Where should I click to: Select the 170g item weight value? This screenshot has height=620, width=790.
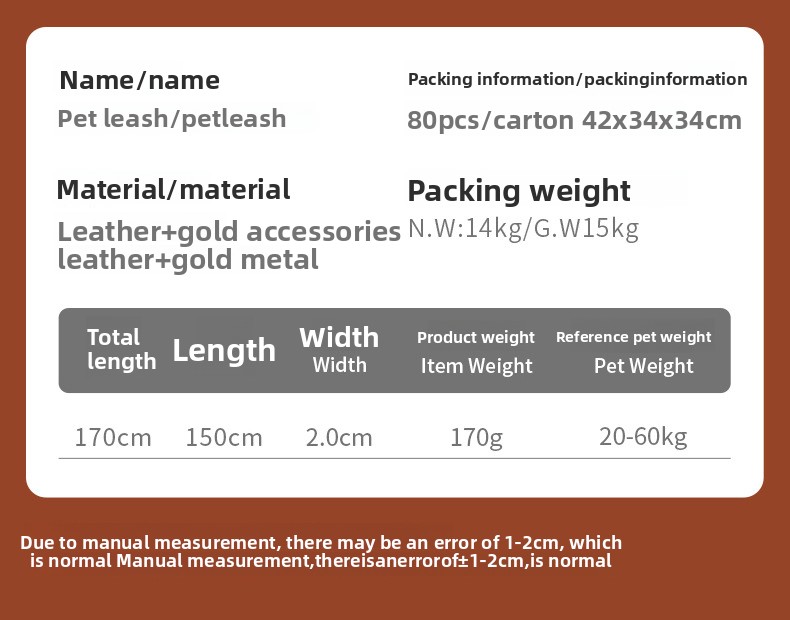[476, 438]
